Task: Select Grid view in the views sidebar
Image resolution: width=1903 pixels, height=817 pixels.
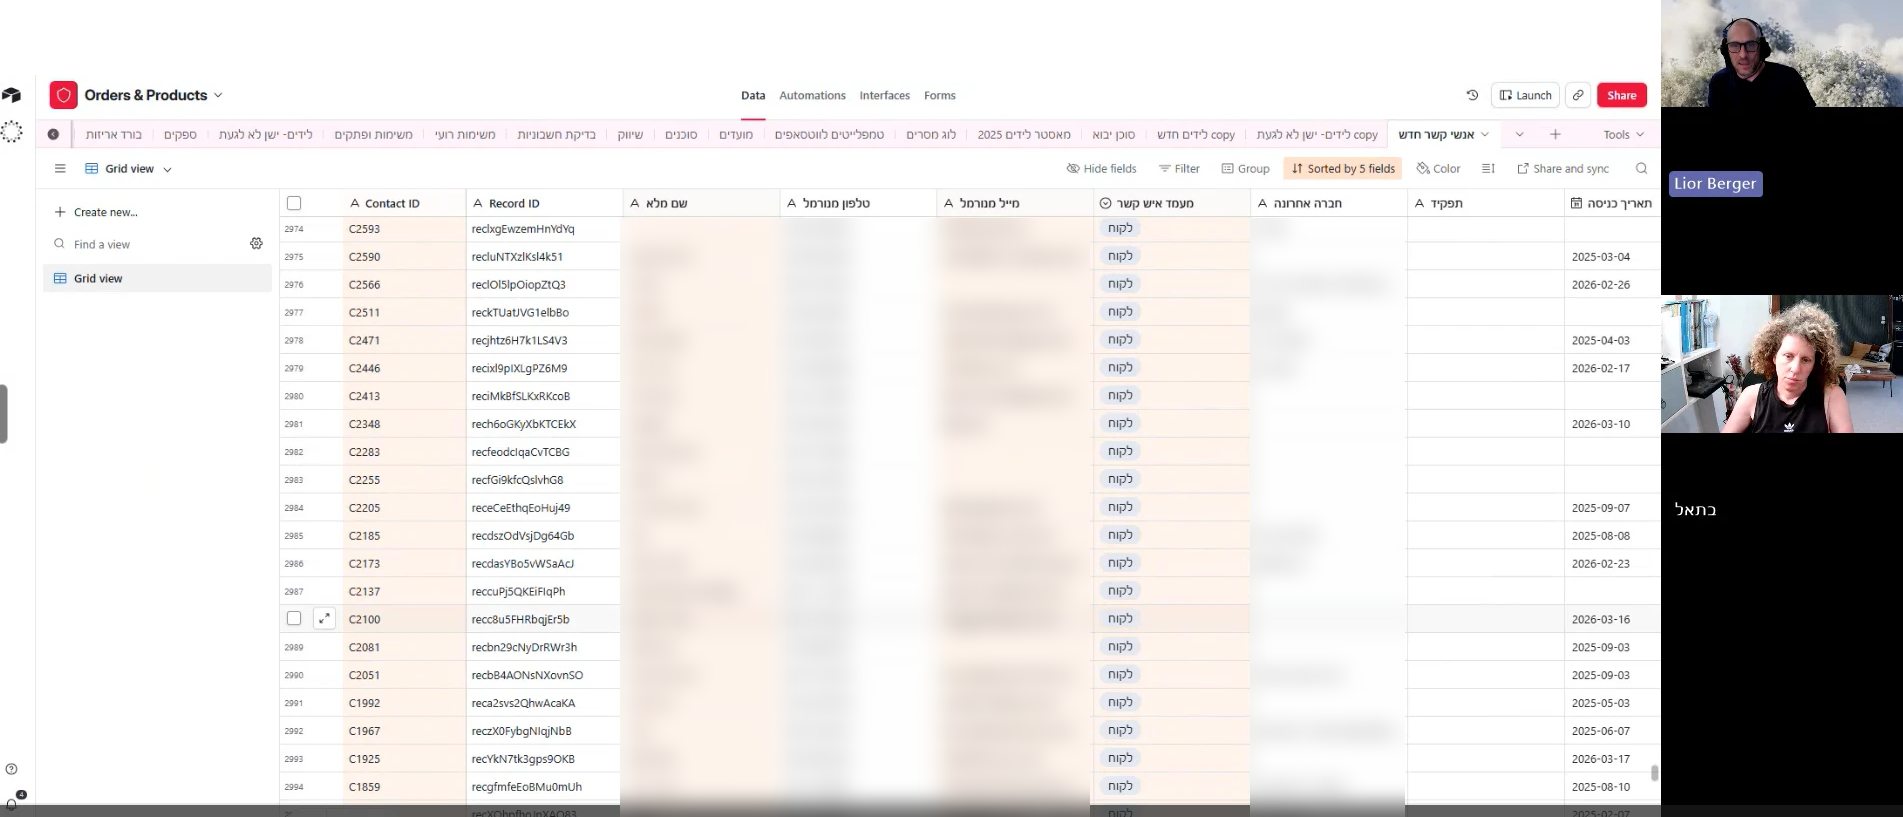Action: tap(158, 278)
